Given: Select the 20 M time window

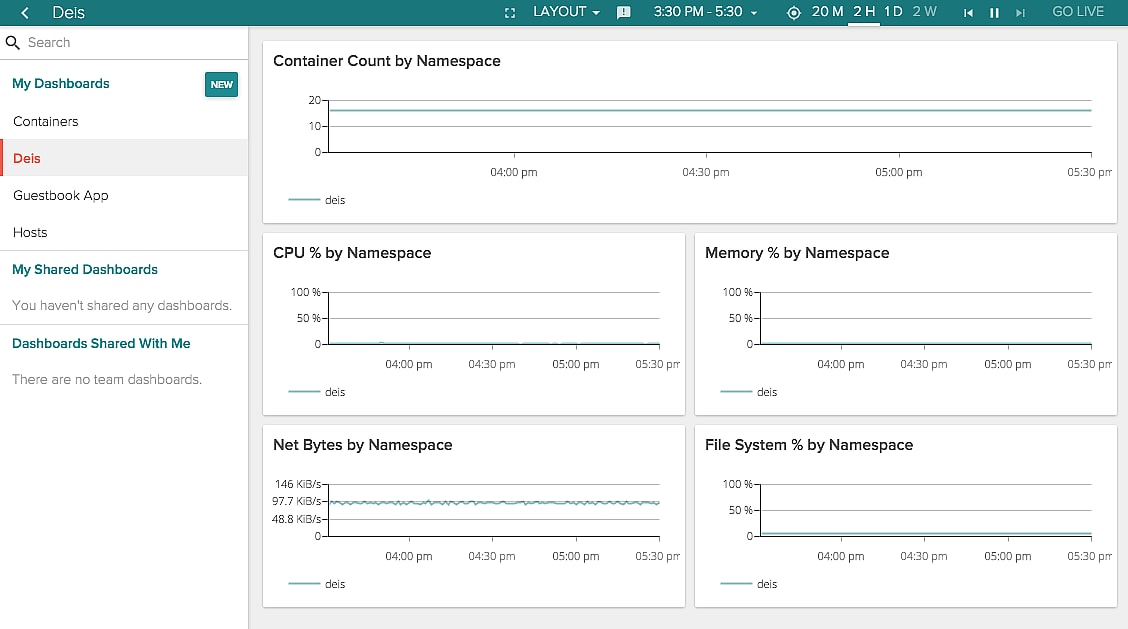Looking at the screenshot, I should click(827, 12).
